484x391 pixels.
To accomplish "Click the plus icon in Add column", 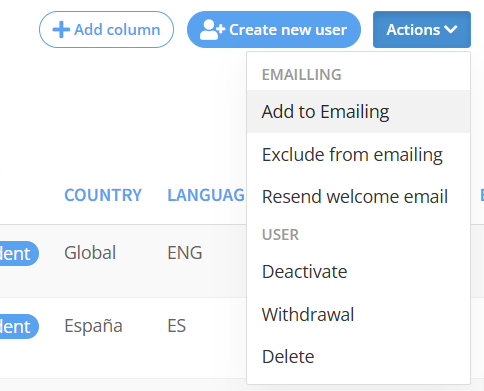I will click(61, 30).
